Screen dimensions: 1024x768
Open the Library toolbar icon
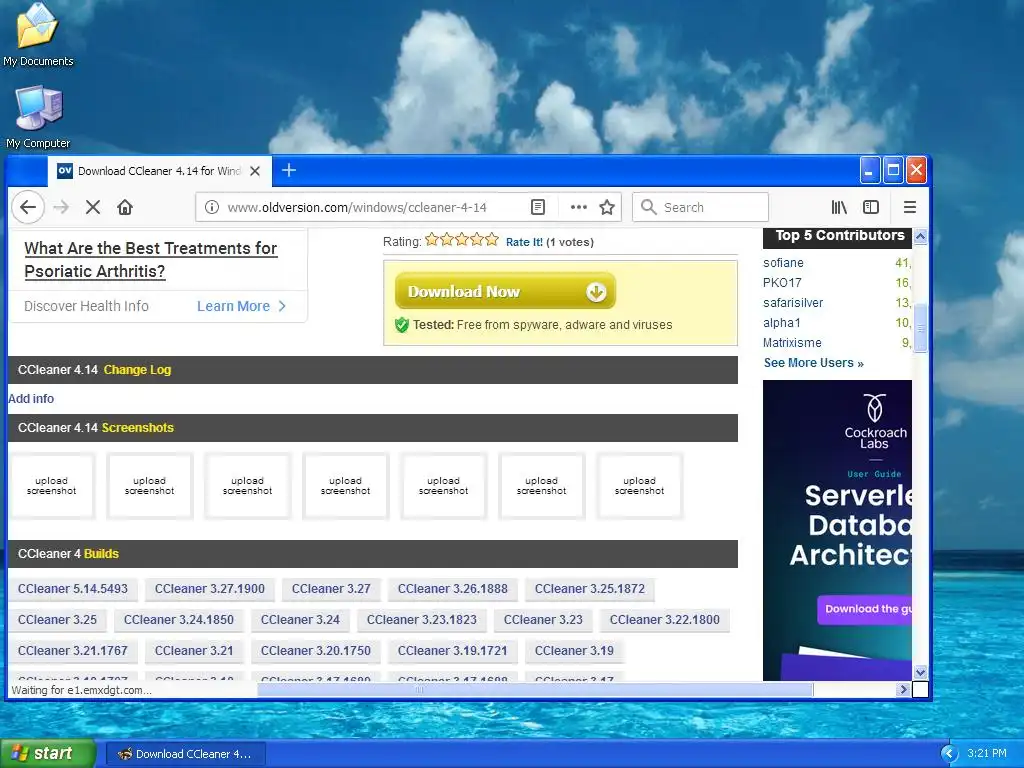point(839,207)
